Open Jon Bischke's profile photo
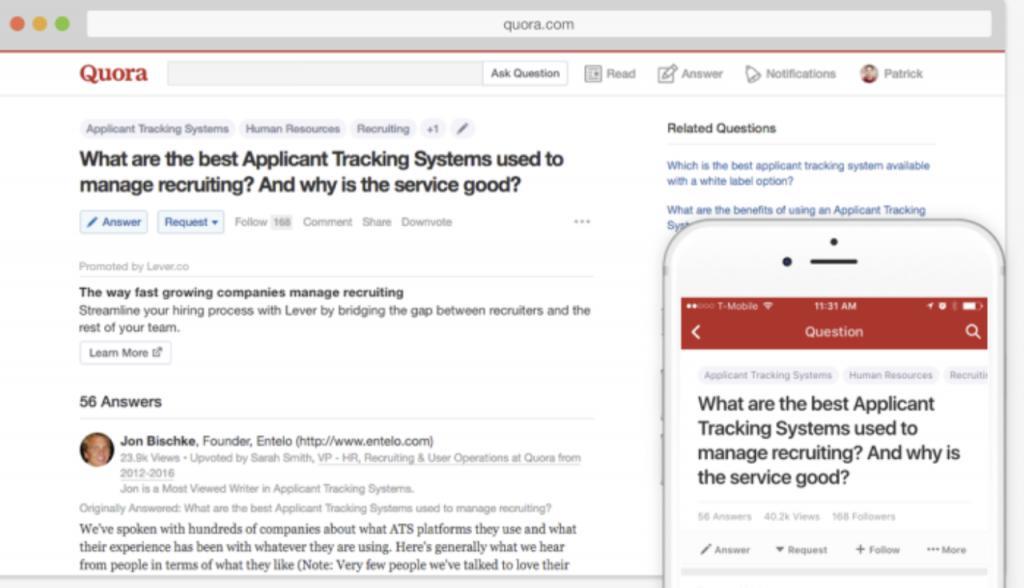1024x588 pixels. 97,449
